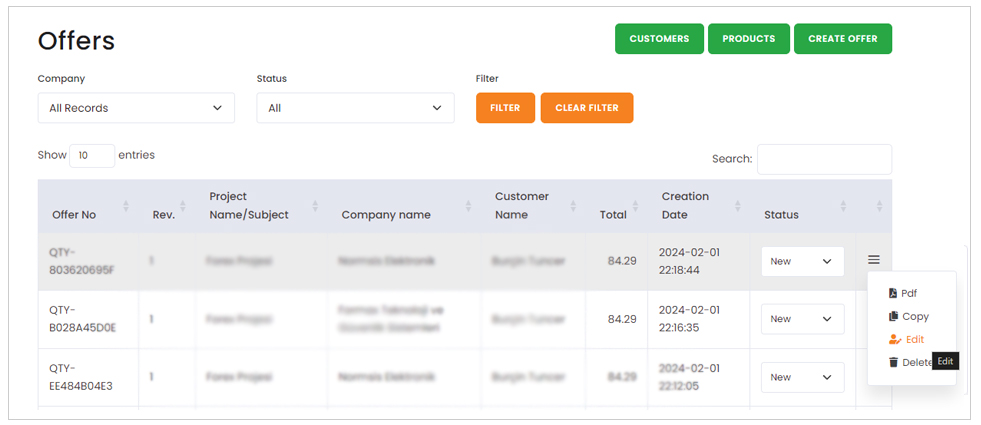Click the Show entries number box
981x425 pixels.
(91, 156)
